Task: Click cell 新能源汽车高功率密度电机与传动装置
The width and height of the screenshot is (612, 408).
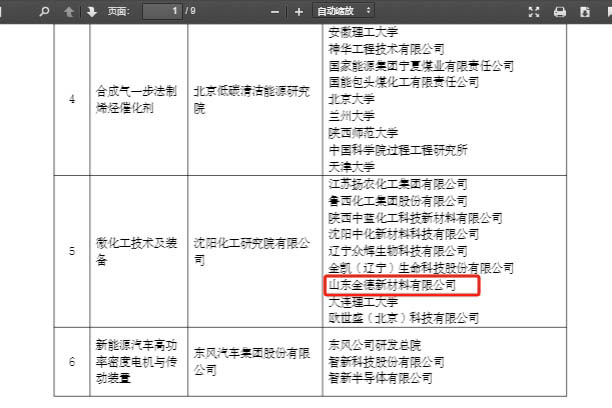Action: [x=139, y=362]
